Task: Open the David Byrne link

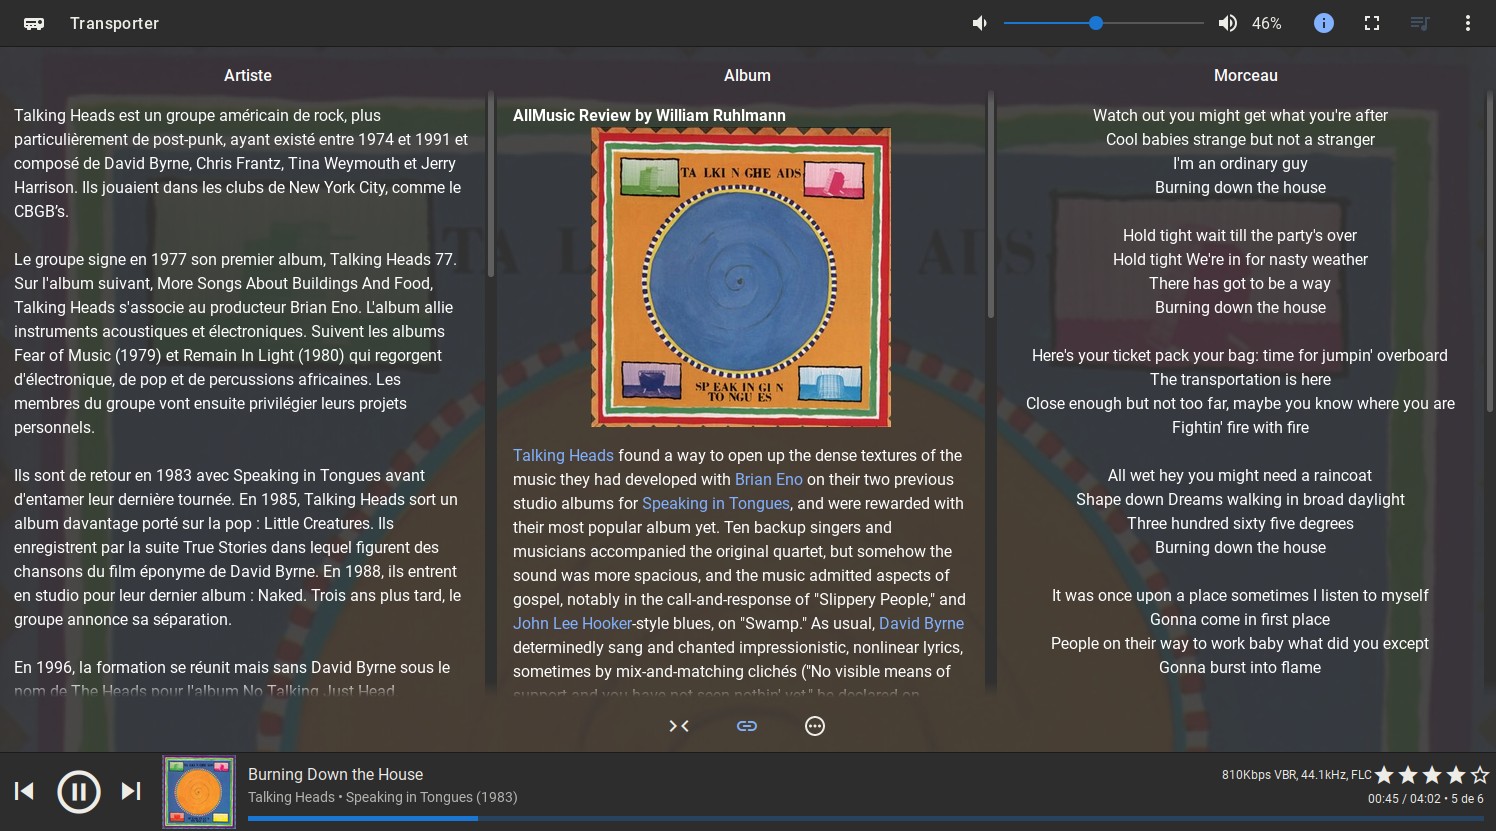Action: [x=921, y=623]
